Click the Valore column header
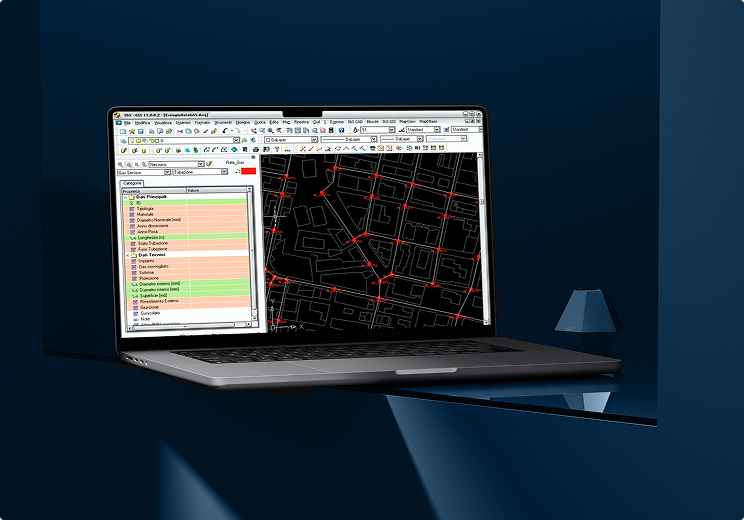Viewport: 744px width, 520px height. tap(193, 190)
